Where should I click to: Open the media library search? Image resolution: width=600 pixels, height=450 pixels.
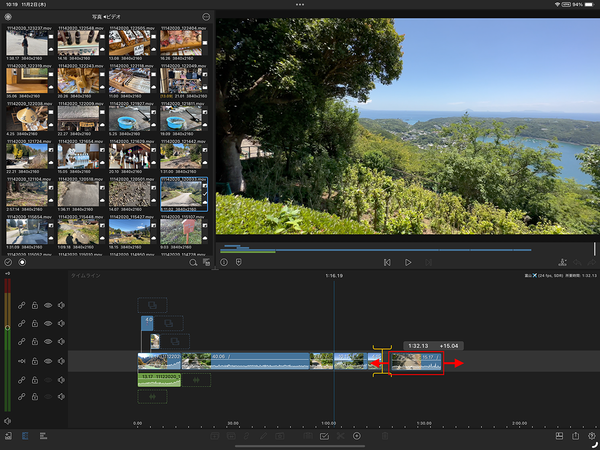click(193, 262)
